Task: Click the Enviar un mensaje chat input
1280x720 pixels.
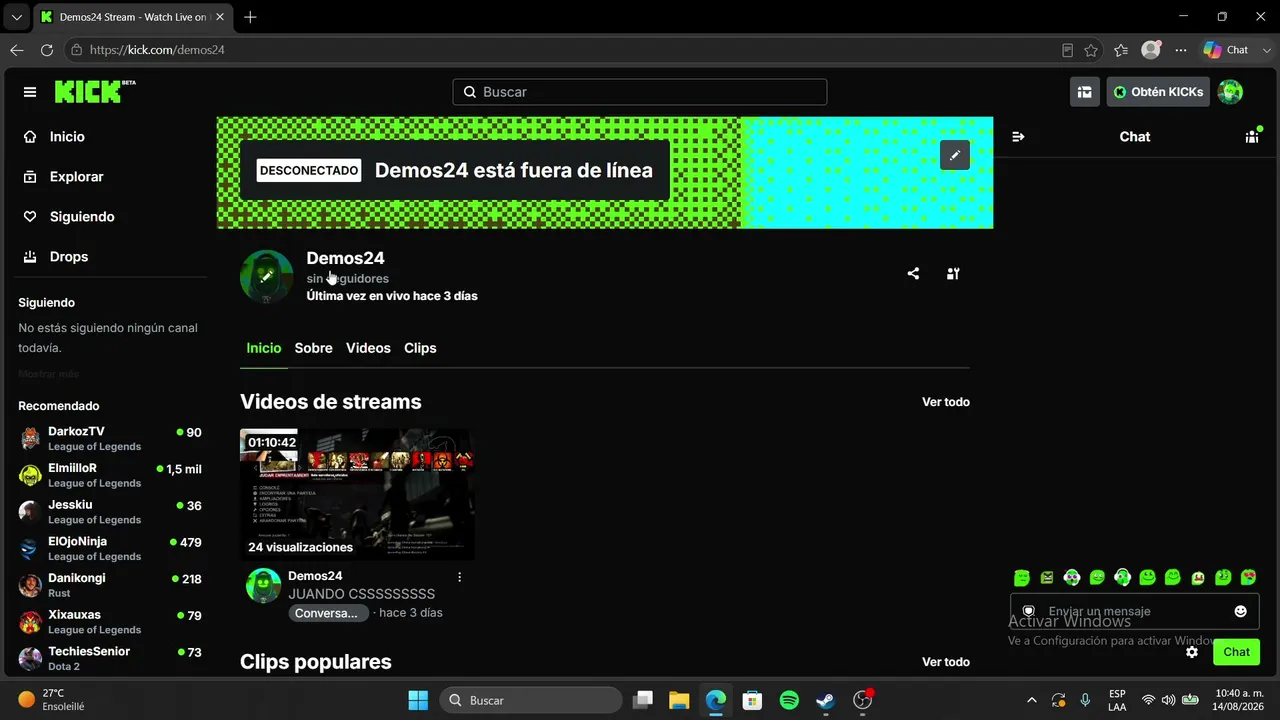Action: pos(1135,611)
